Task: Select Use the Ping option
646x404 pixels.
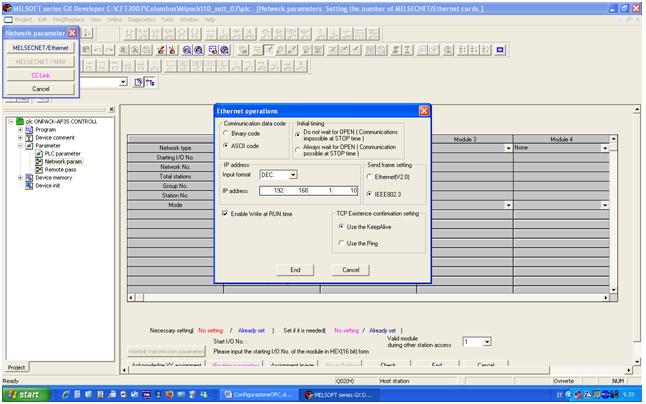Action: click(341, 243)
